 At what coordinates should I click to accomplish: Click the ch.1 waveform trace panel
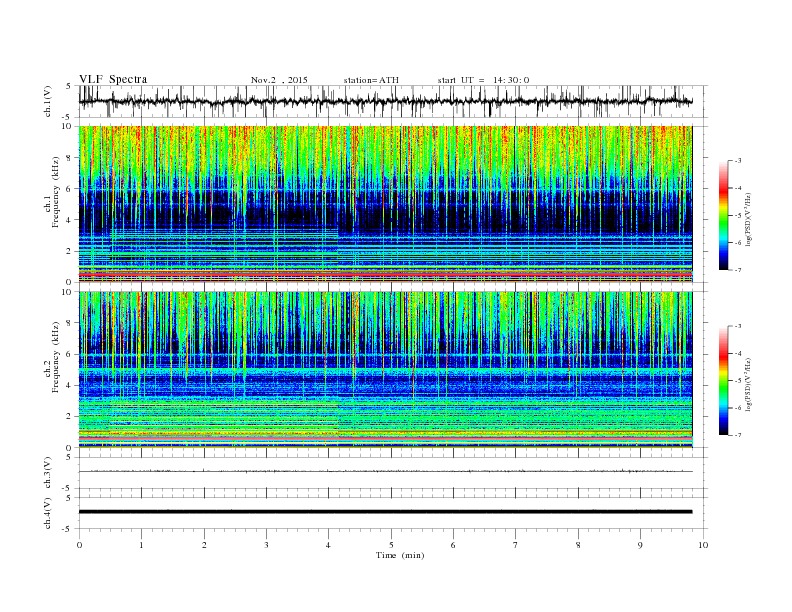[x=393, y=101]
